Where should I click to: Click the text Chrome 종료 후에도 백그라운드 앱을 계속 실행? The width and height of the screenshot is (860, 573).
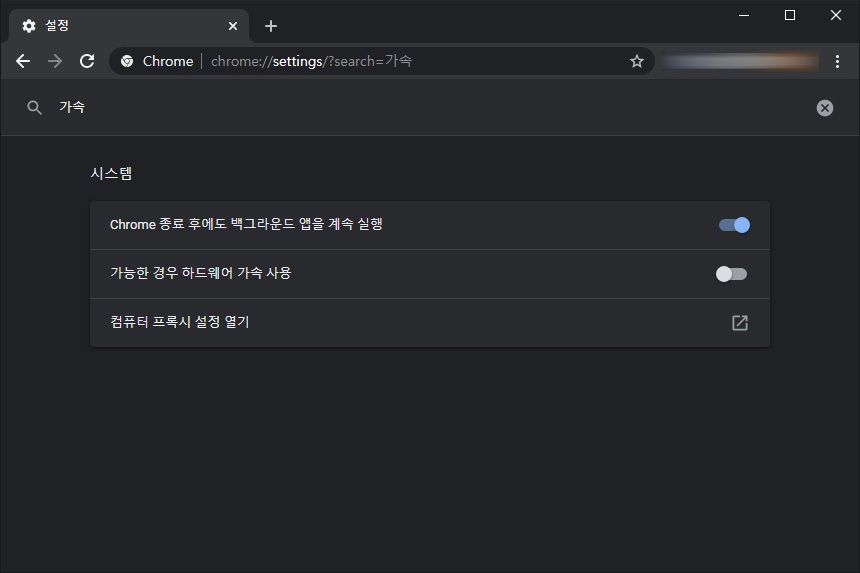click(x=246, y=224)
